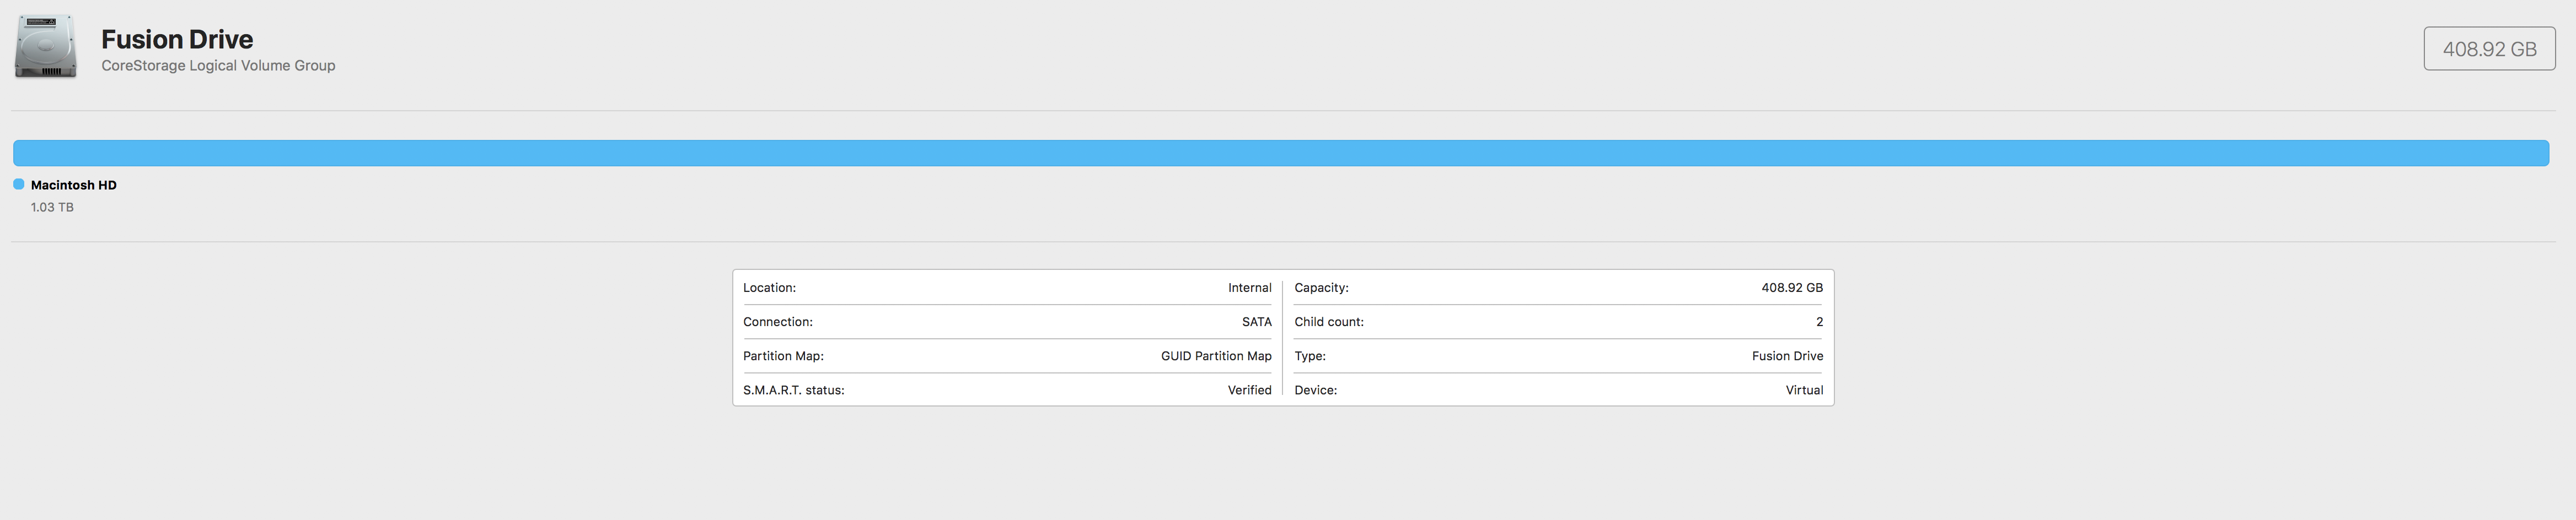Click the Location label
Screen dimensions: 2576x520
pyautogui.click(x=770, y=288)
